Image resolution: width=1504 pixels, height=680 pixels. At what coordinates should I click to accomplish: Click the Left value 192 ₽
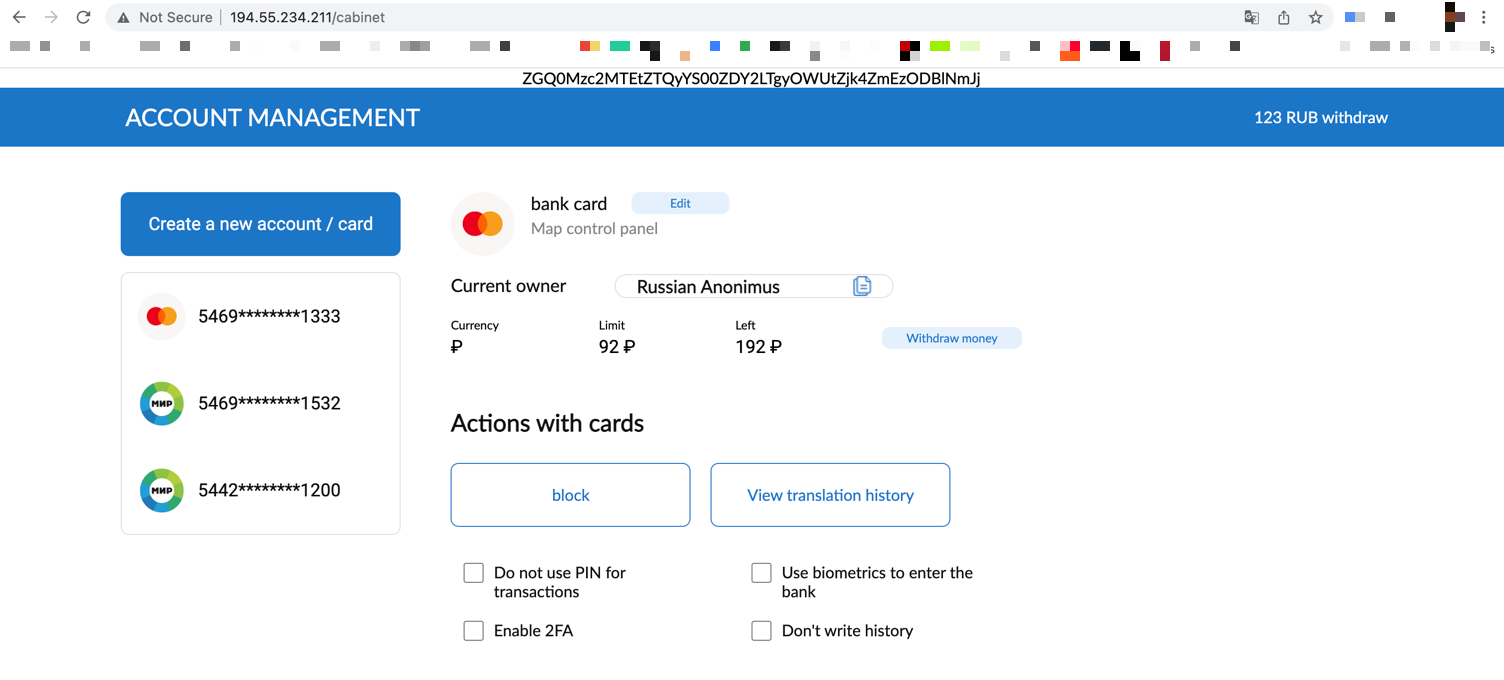pyautogui.click(x=758, y=347)
